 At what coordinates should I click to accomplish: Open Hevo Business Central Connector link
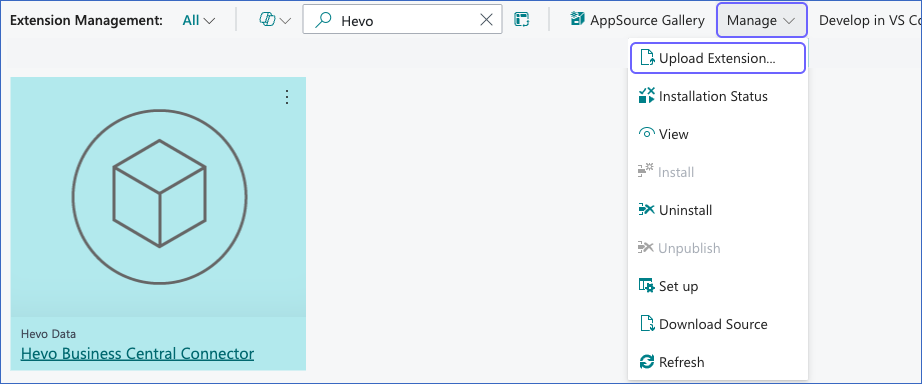pos(138,353)
